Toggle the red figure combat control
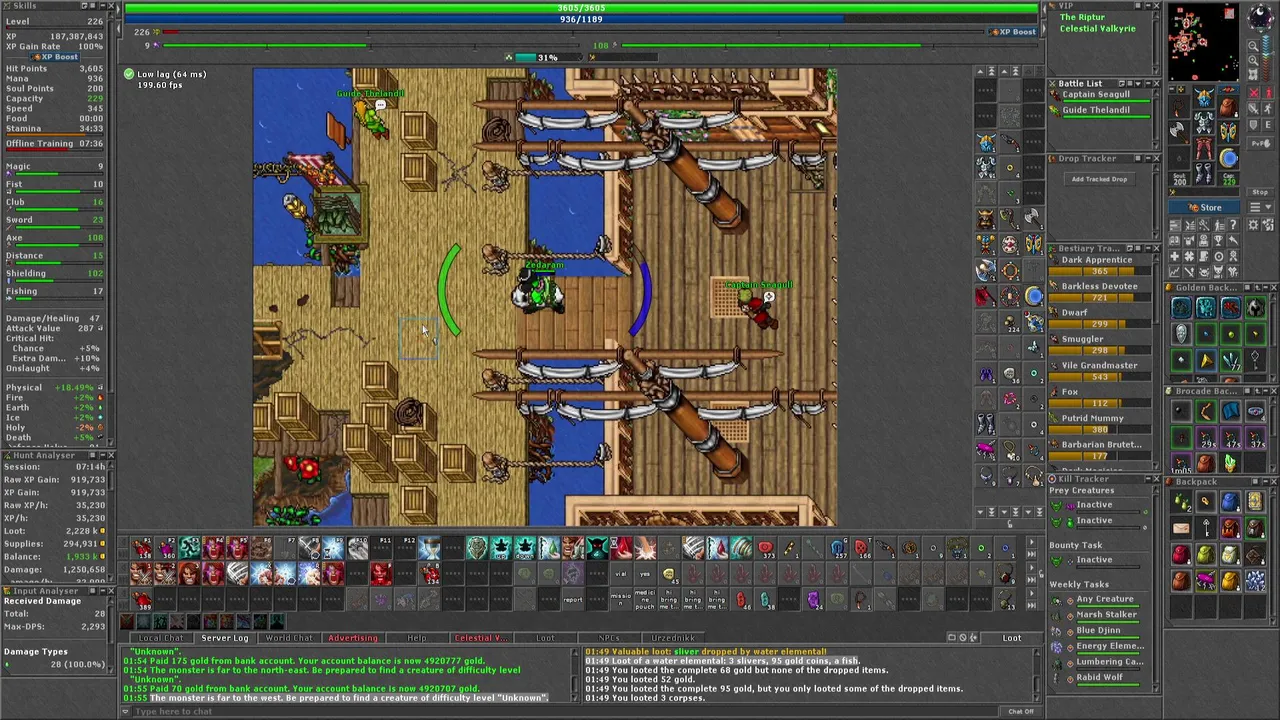The height and width of the screenshot is (720, 1280). click(1268, 93)
